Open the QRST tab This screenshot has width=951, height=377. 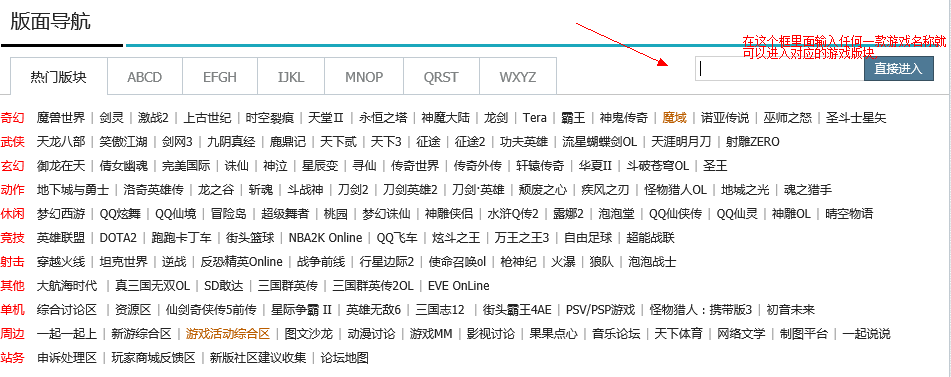coord(442,77)
